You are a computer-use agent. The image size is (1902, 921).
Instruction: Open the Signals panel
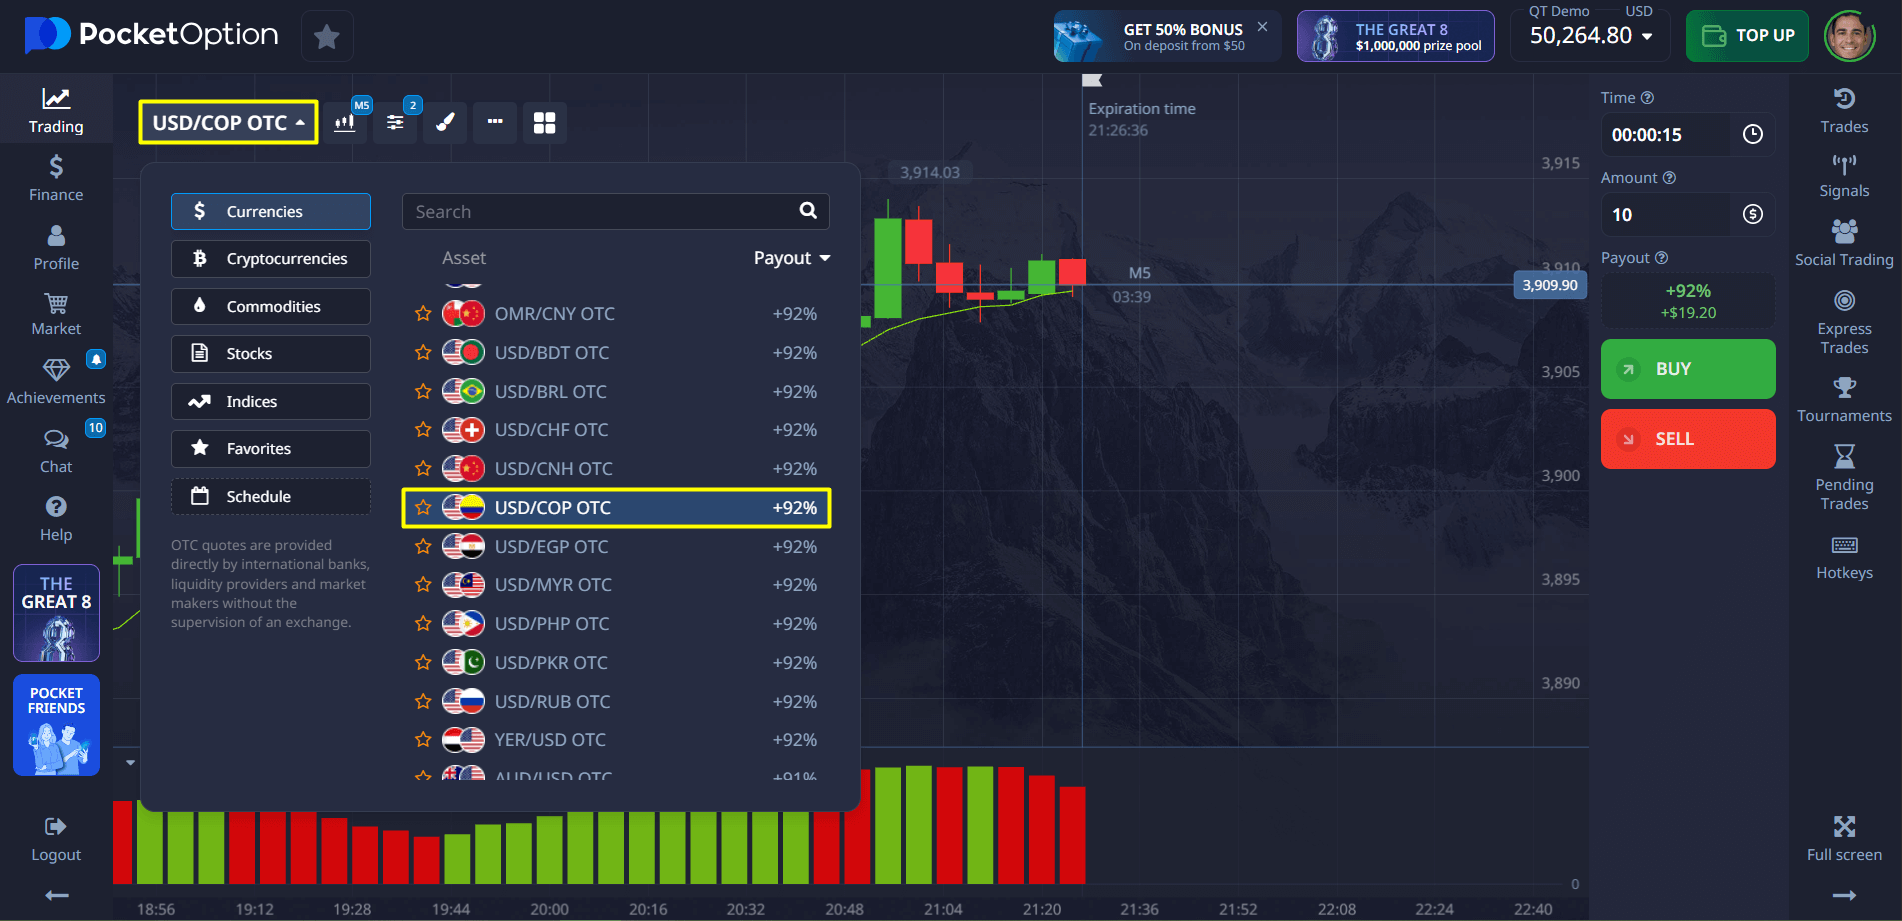(1843, 175)
